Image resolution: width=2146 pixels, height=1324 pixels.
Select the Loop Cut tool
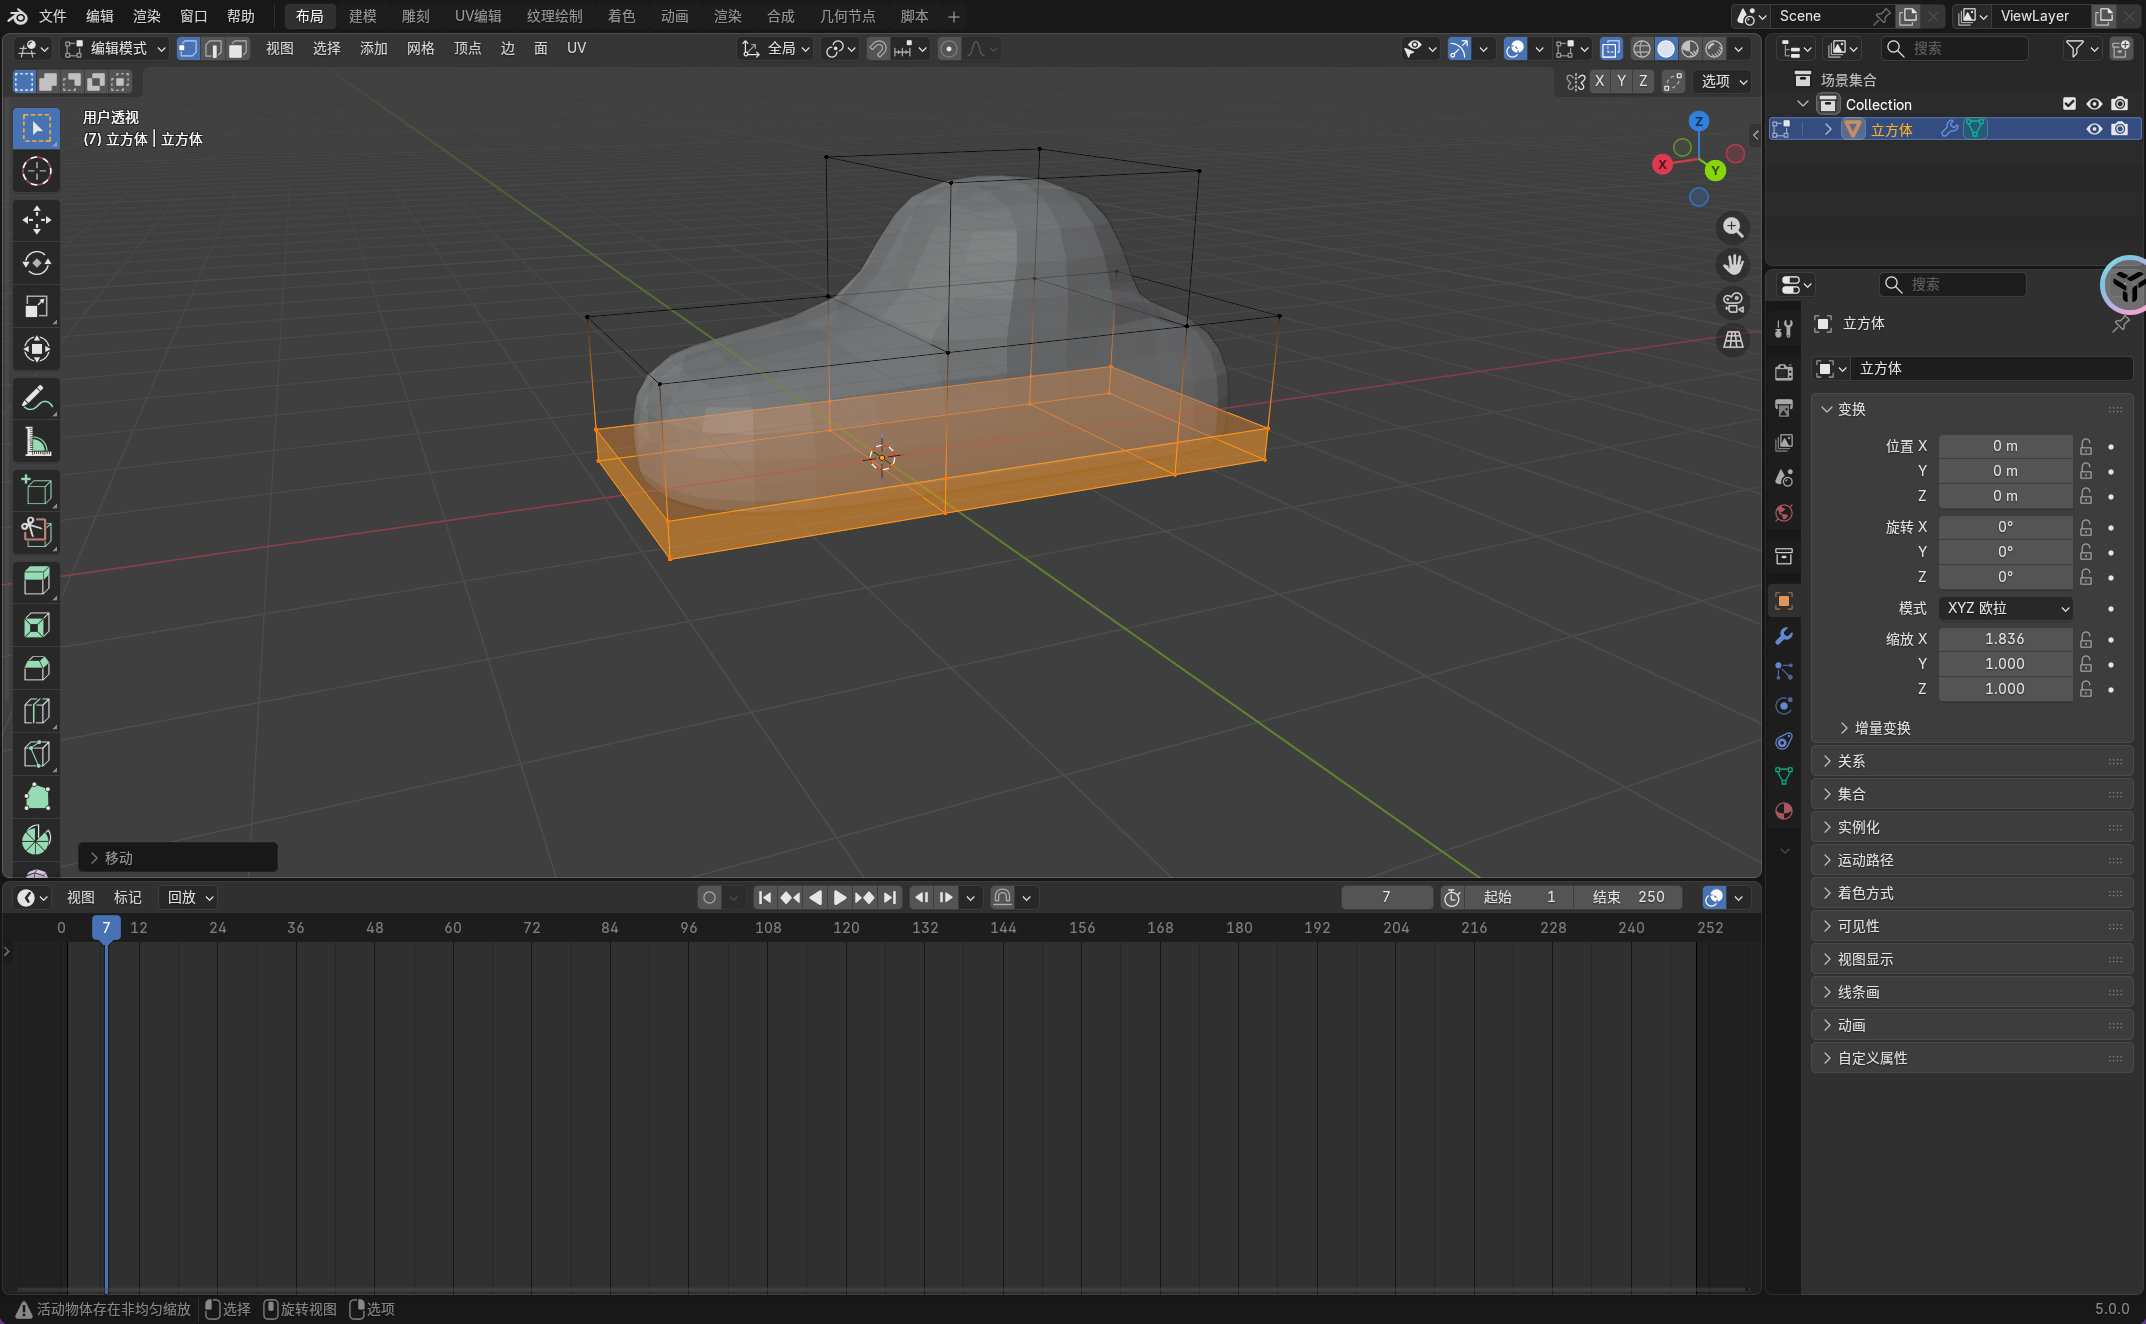point(37,711)
